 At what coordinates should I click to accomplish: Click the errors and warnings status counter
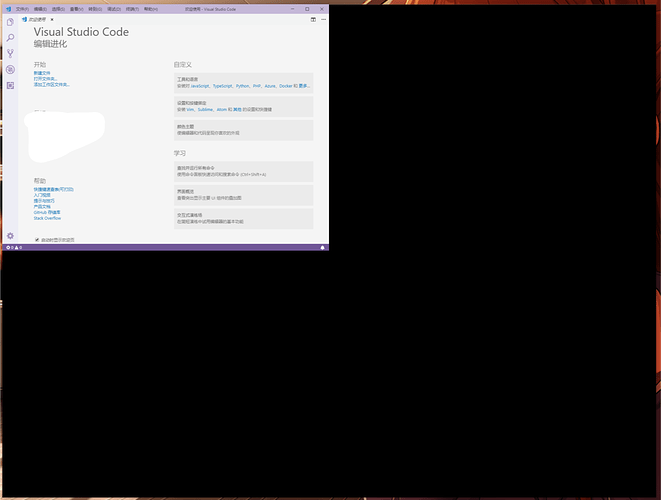click(14, 247)
